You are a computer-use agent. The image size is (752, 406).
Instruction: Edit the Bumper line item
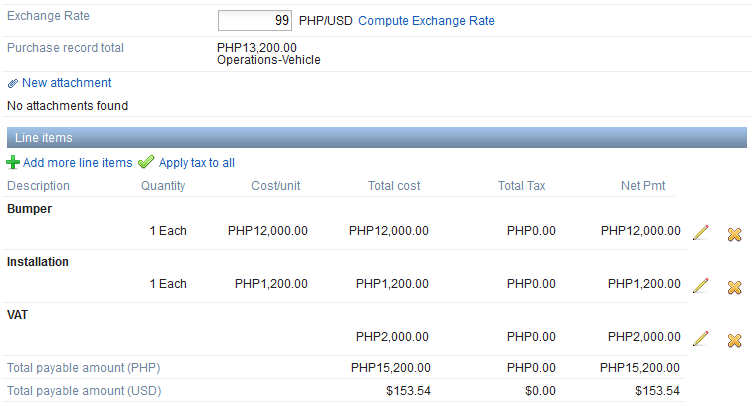(x=701, y=233)
